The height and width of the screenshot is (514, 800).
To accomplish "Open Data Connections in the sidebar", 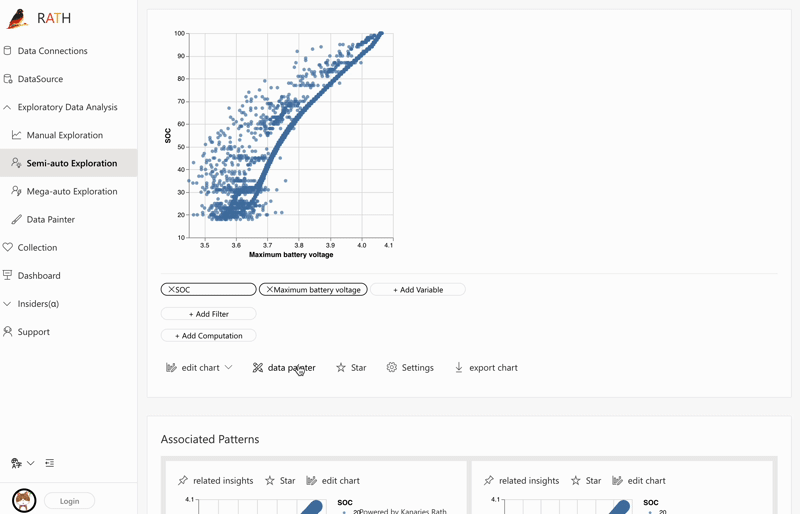I will click(52, 51).
